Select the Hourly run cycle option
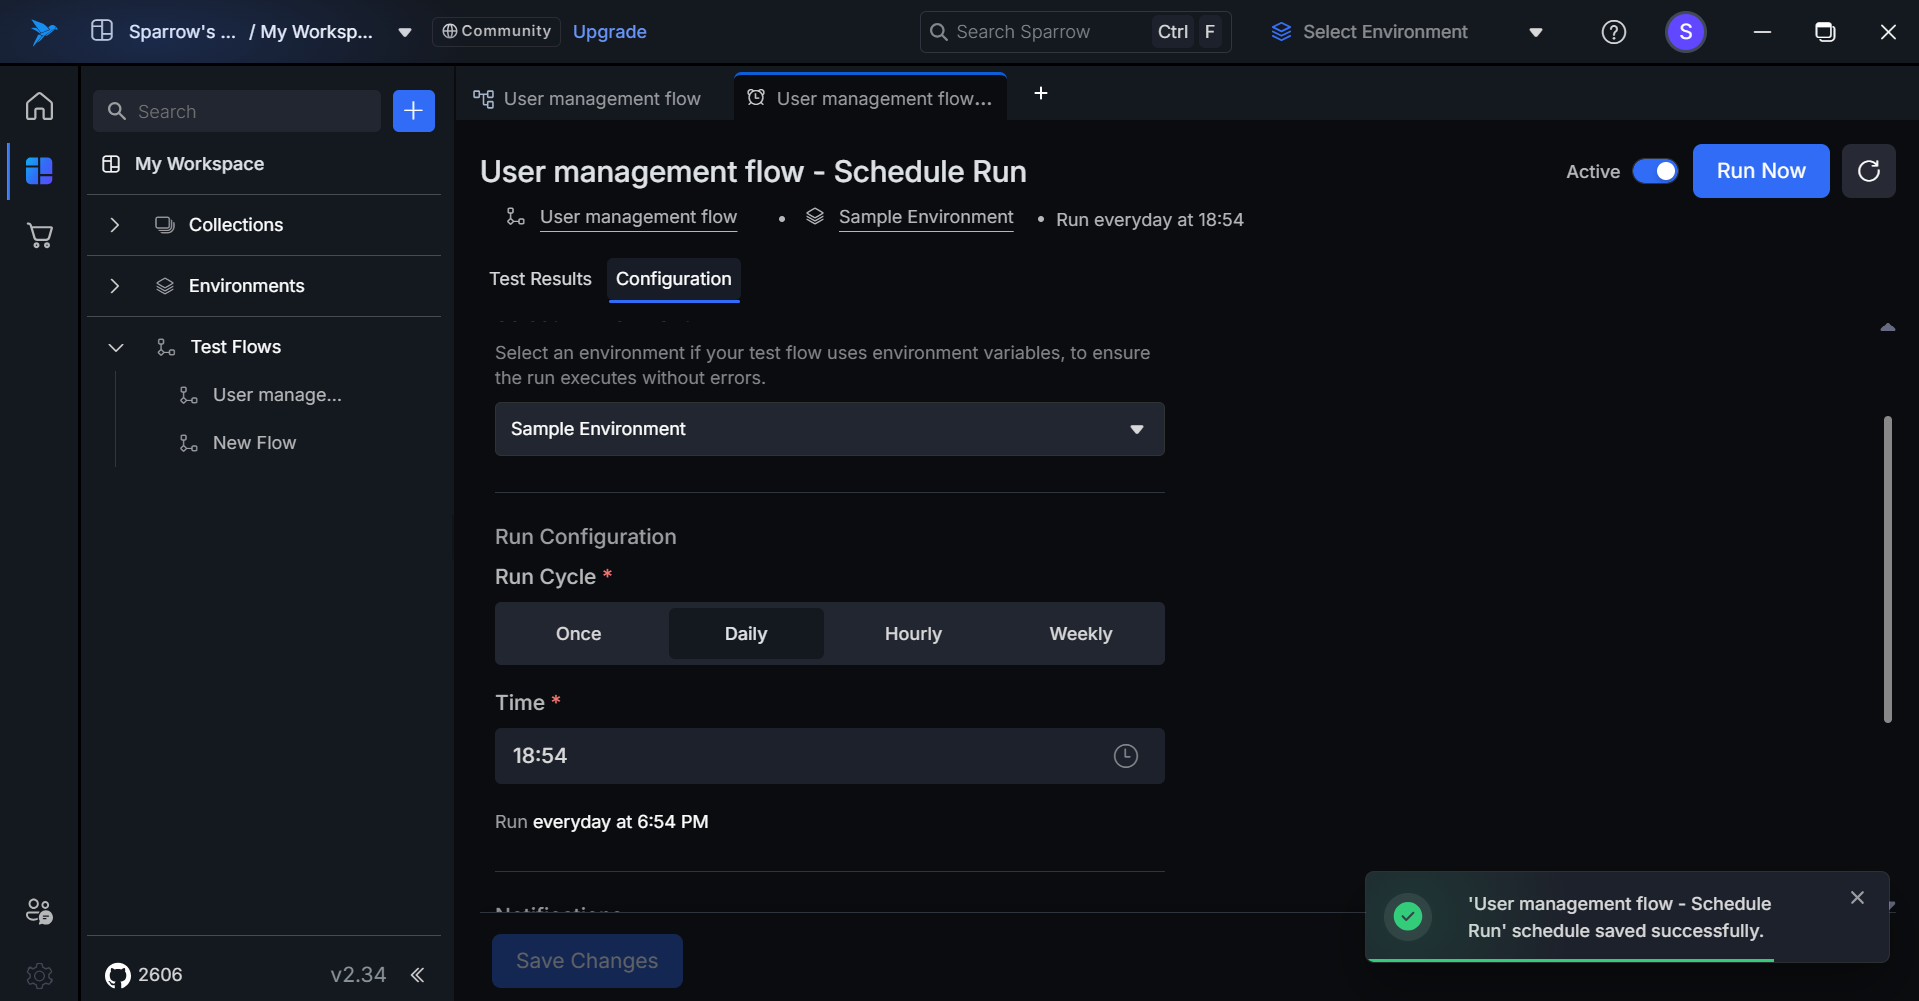 pos(913,634)
